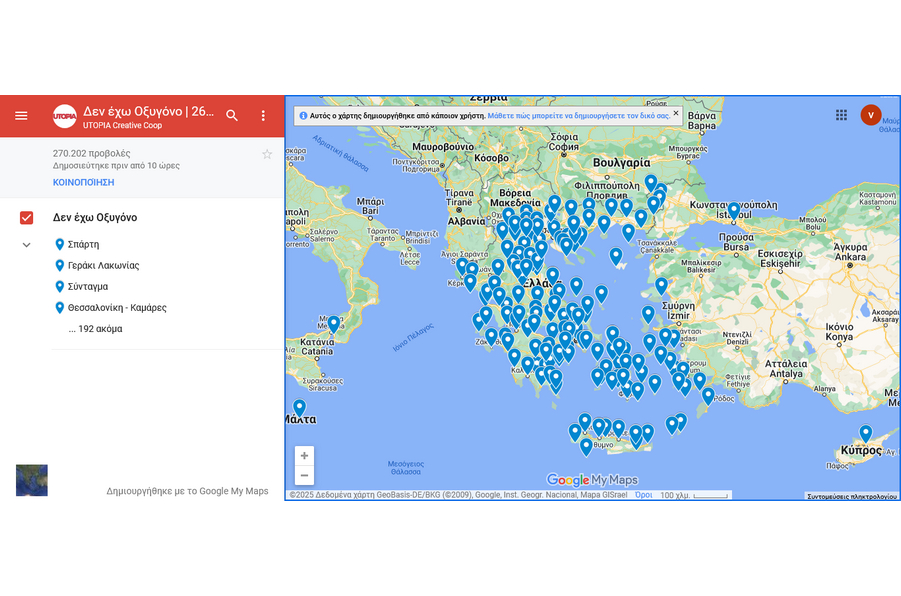Image resolution: width=901 pixels, height=596 pixels.
Task: Click the user account avatar
Action: pyautogui.click(x=870, y=115)
